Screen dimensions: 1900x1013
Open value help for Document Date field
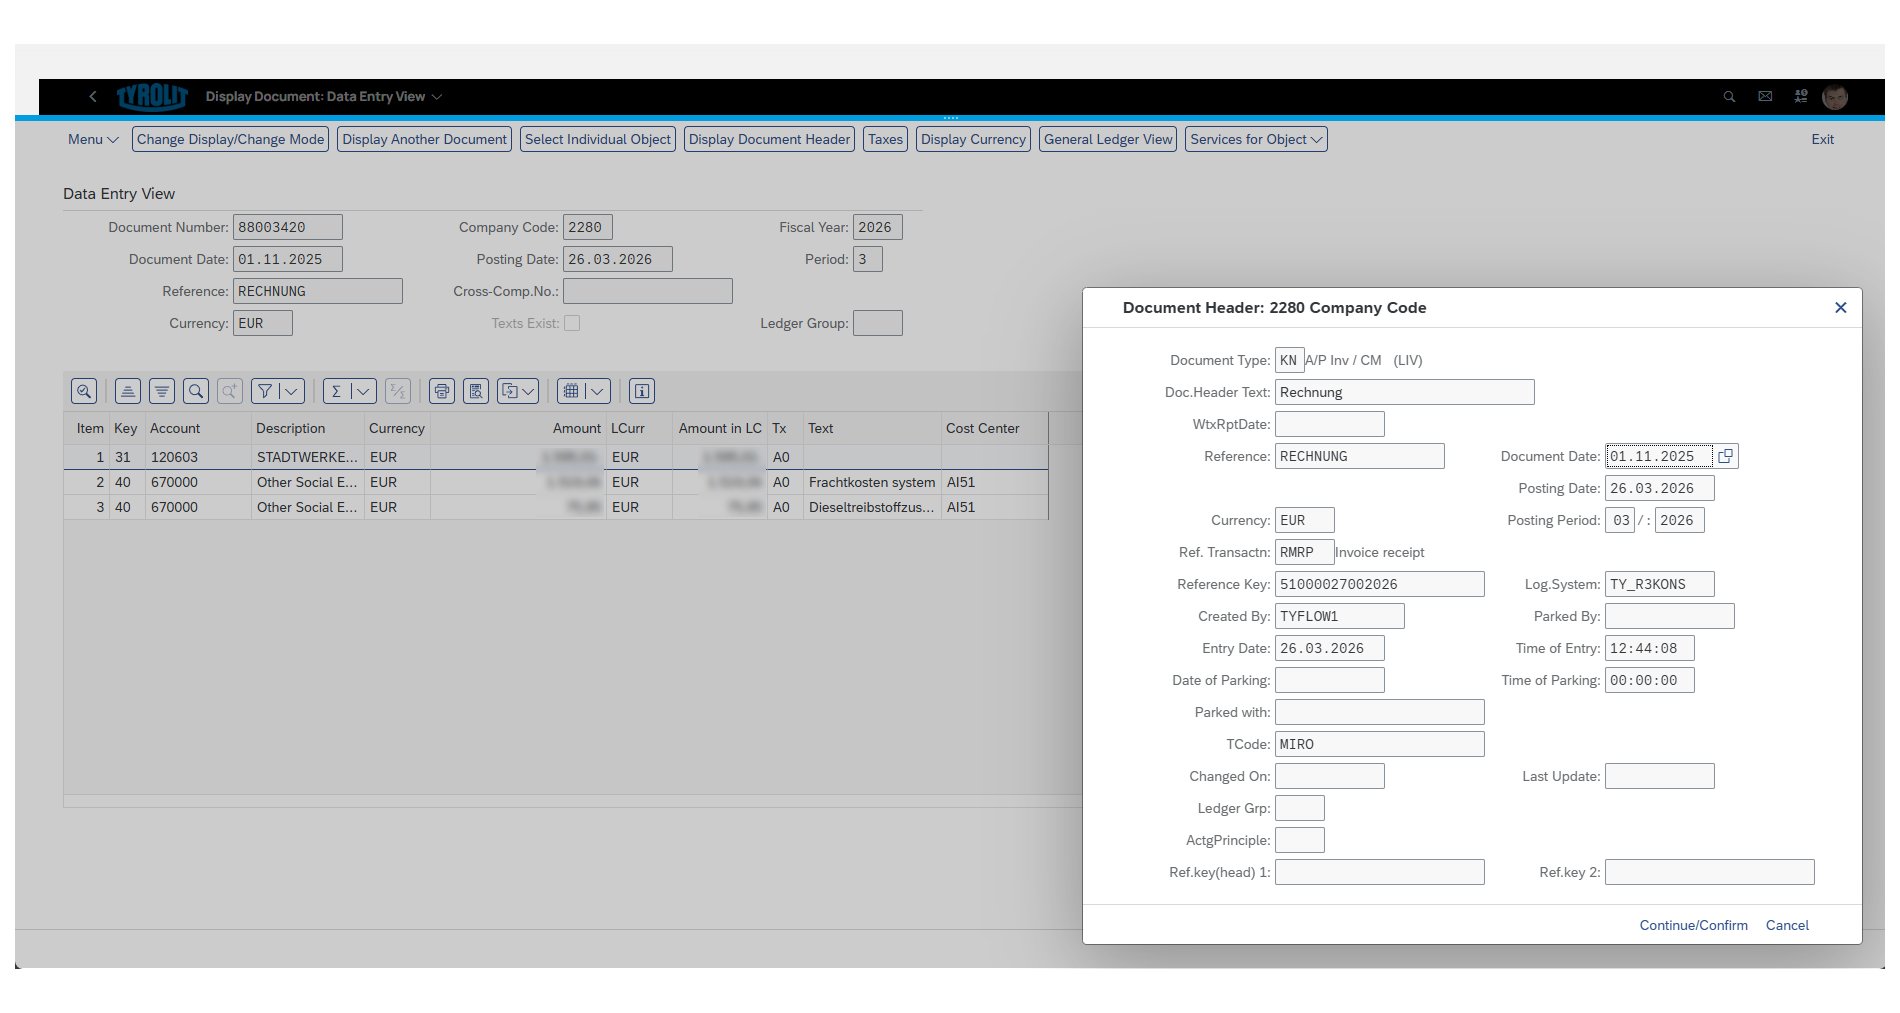(1725, 456)
